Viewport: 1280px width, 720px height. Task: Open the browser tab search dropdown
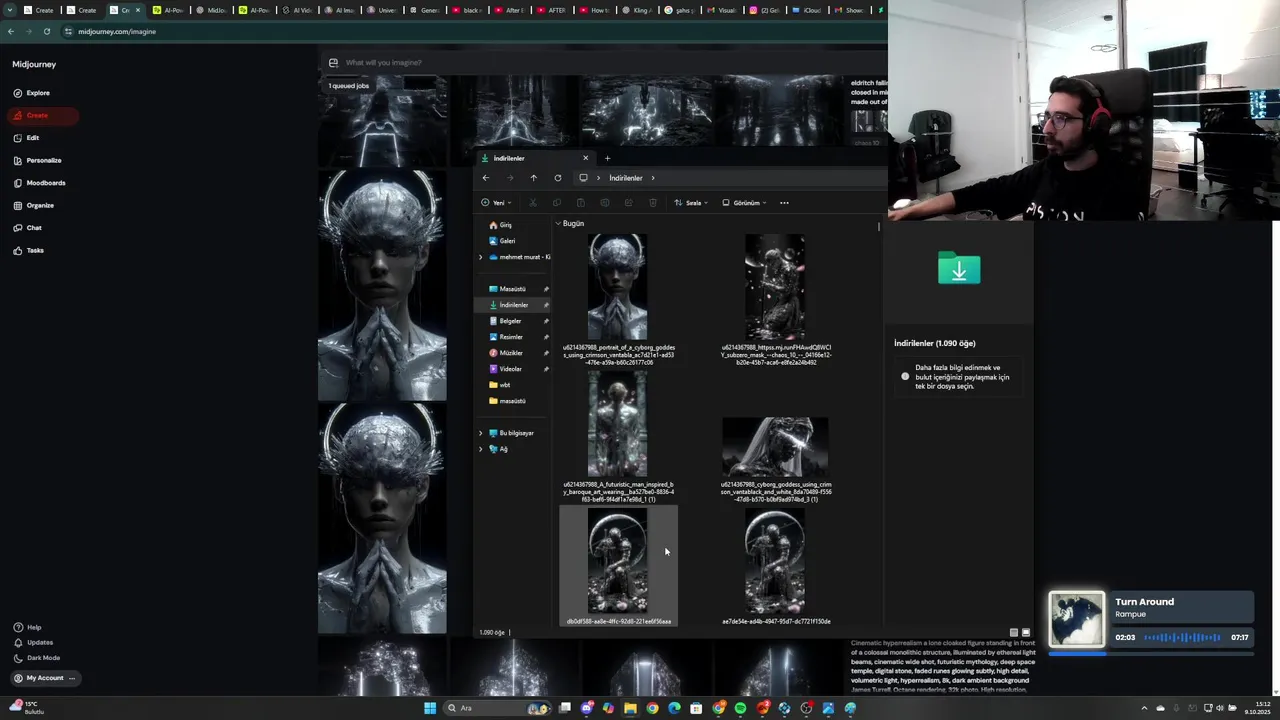coord(10,10)
